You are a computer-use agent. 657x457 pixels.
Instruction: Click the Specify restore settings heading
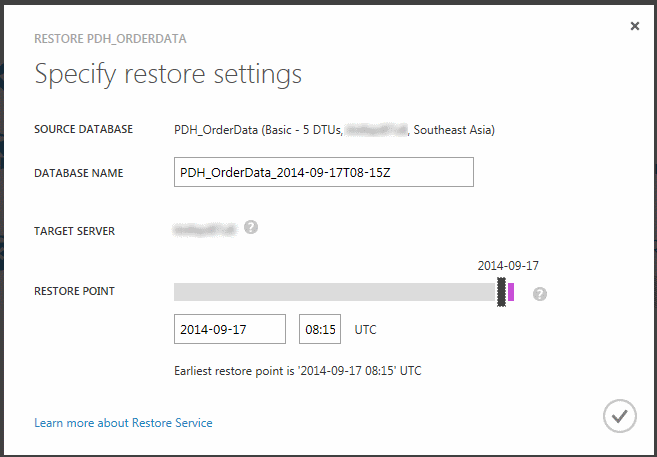pyautogui.click(x=168, y=74)
